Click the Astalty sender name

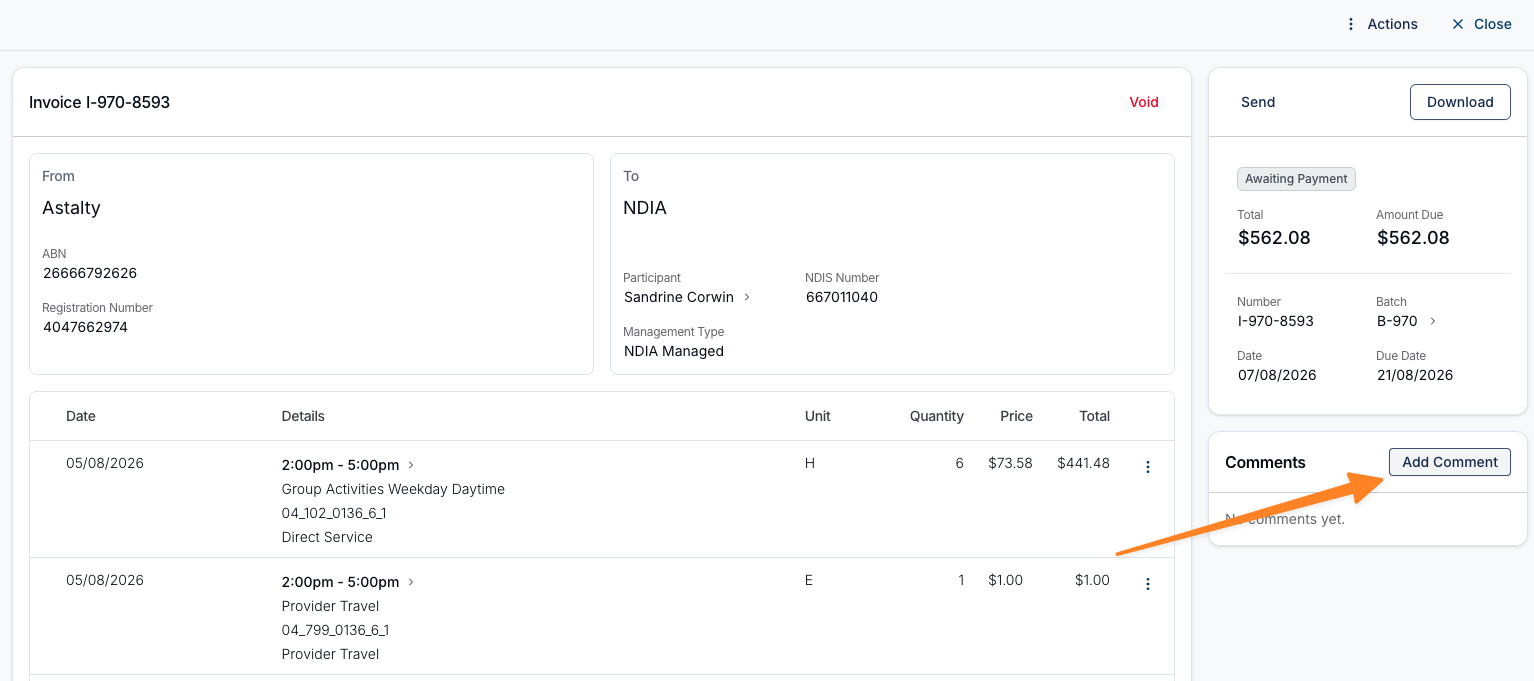(x=71, y=208)
